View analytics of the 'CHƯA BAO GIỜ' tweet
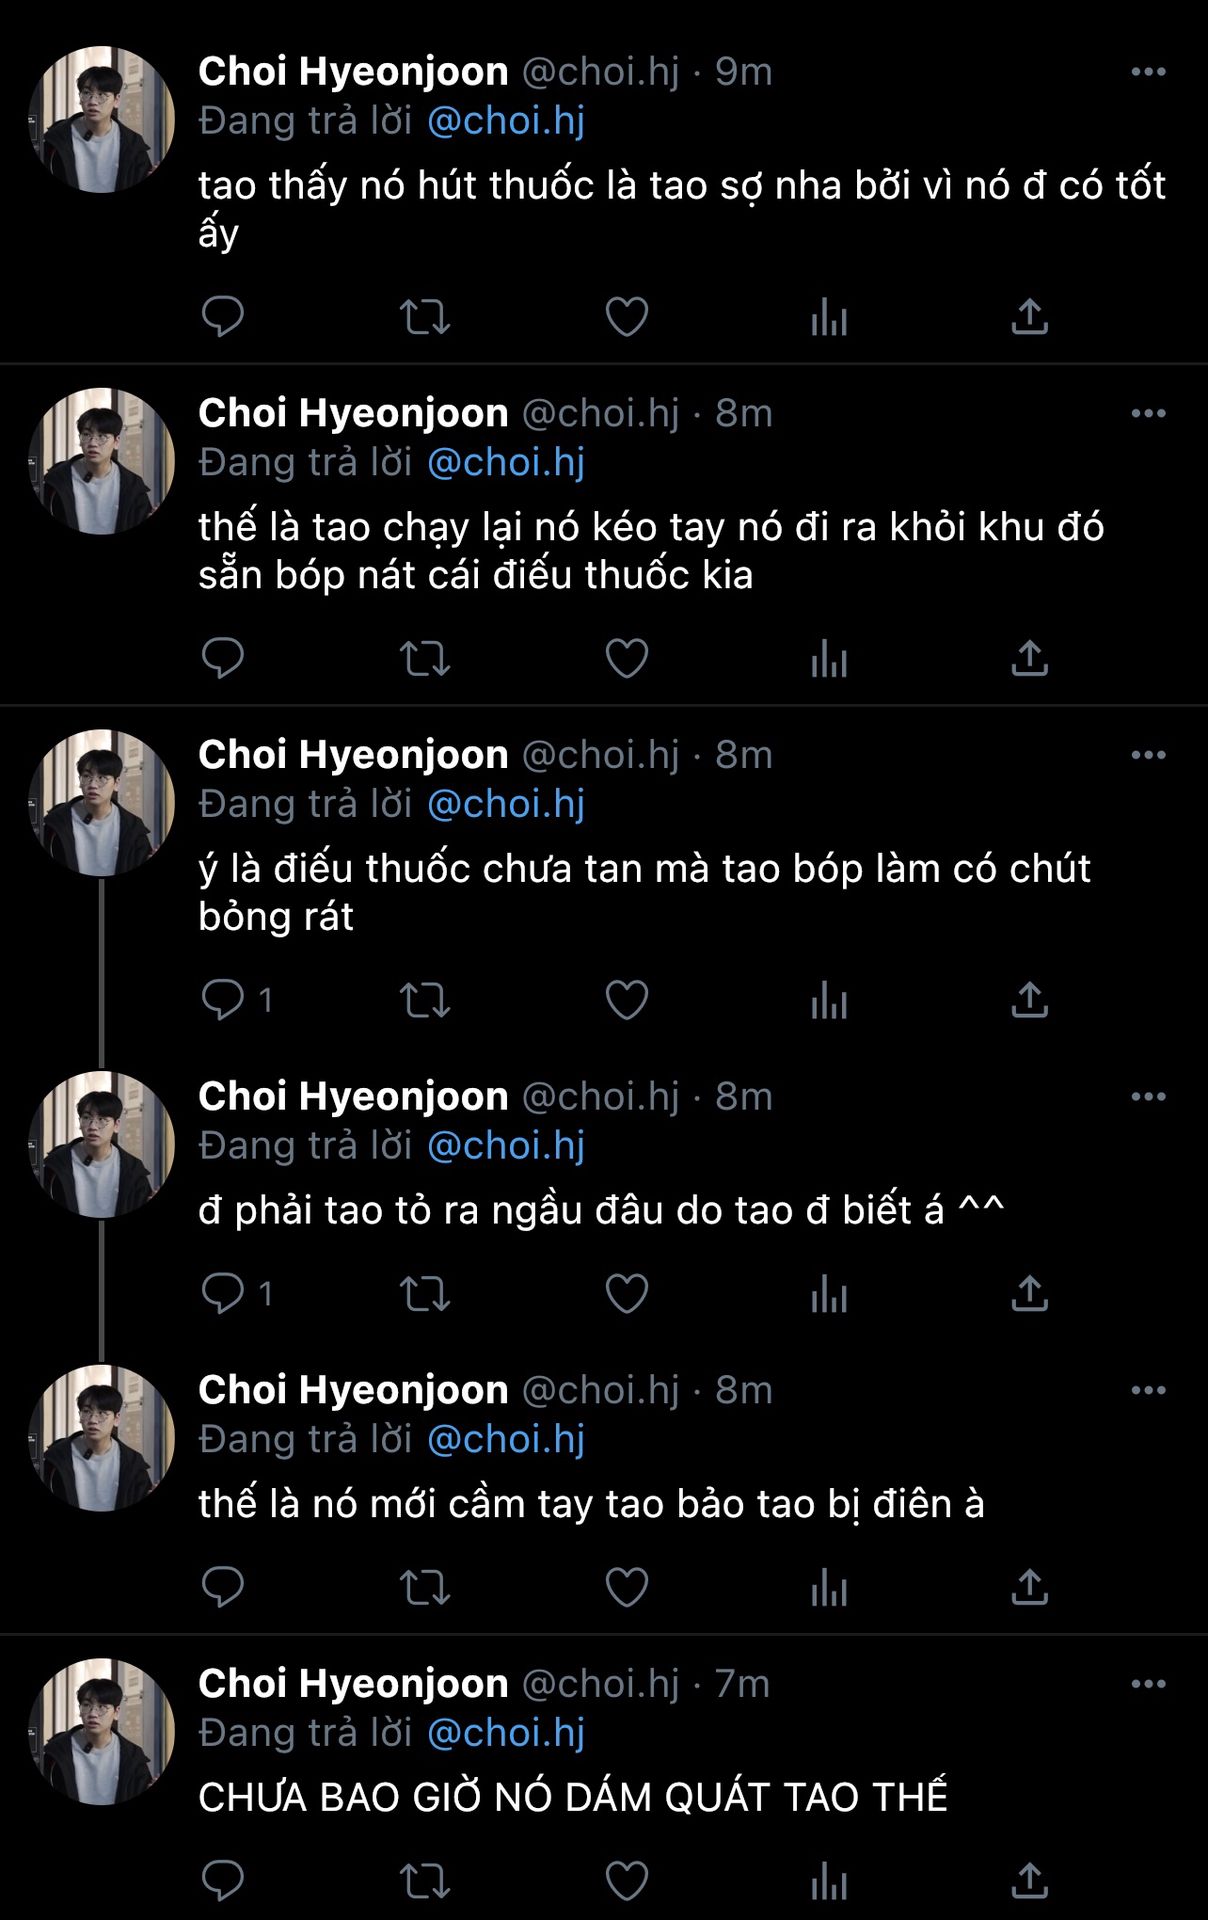 (829, 1881)
